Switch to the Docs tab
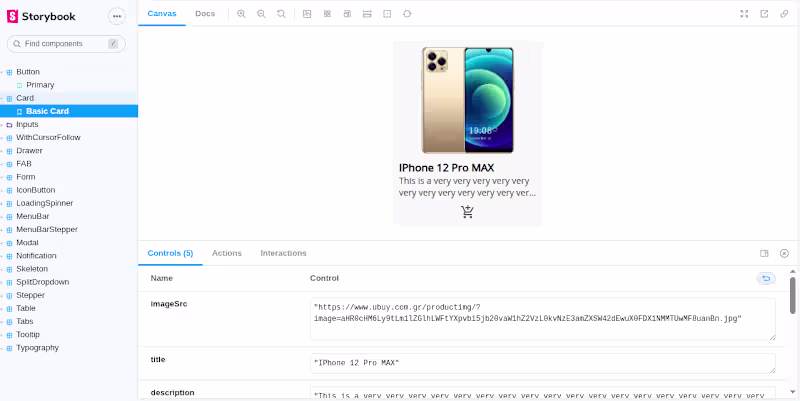This screenshot has width=800, height=401. 205,14
